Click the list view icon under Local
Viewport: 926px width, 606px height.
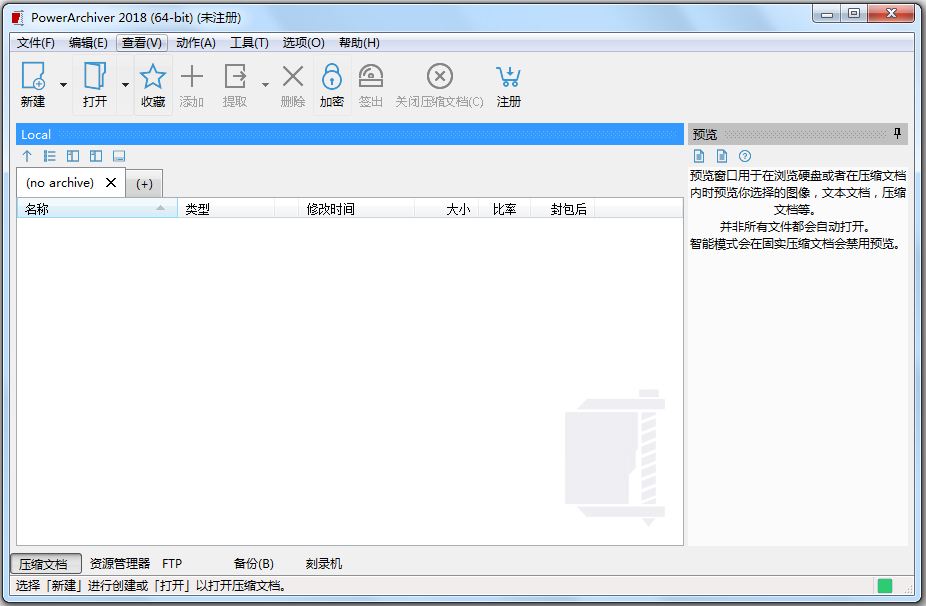50,156
